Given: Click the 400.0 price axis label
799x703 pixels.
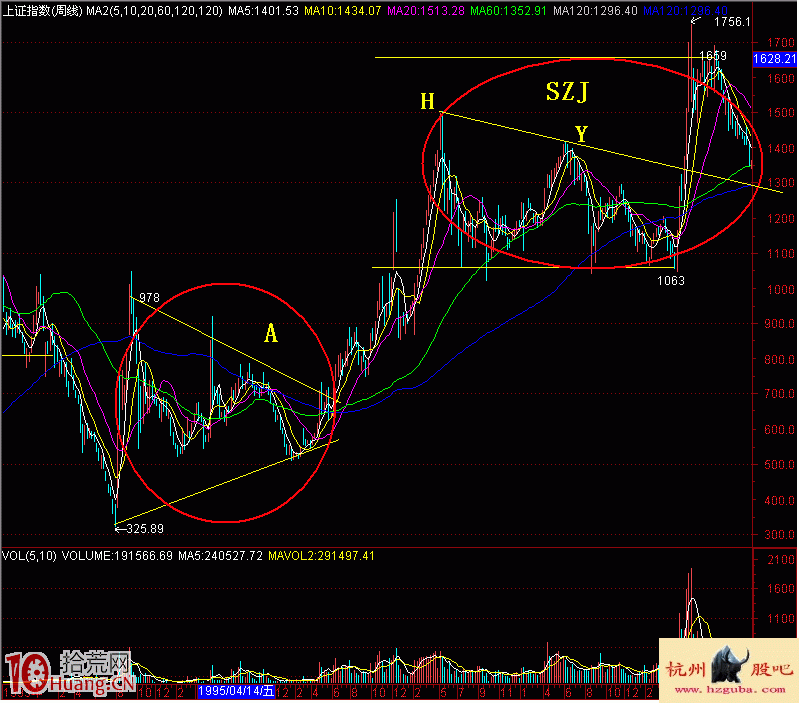Looking at the screenshot, I should click(x=780, y=501).
